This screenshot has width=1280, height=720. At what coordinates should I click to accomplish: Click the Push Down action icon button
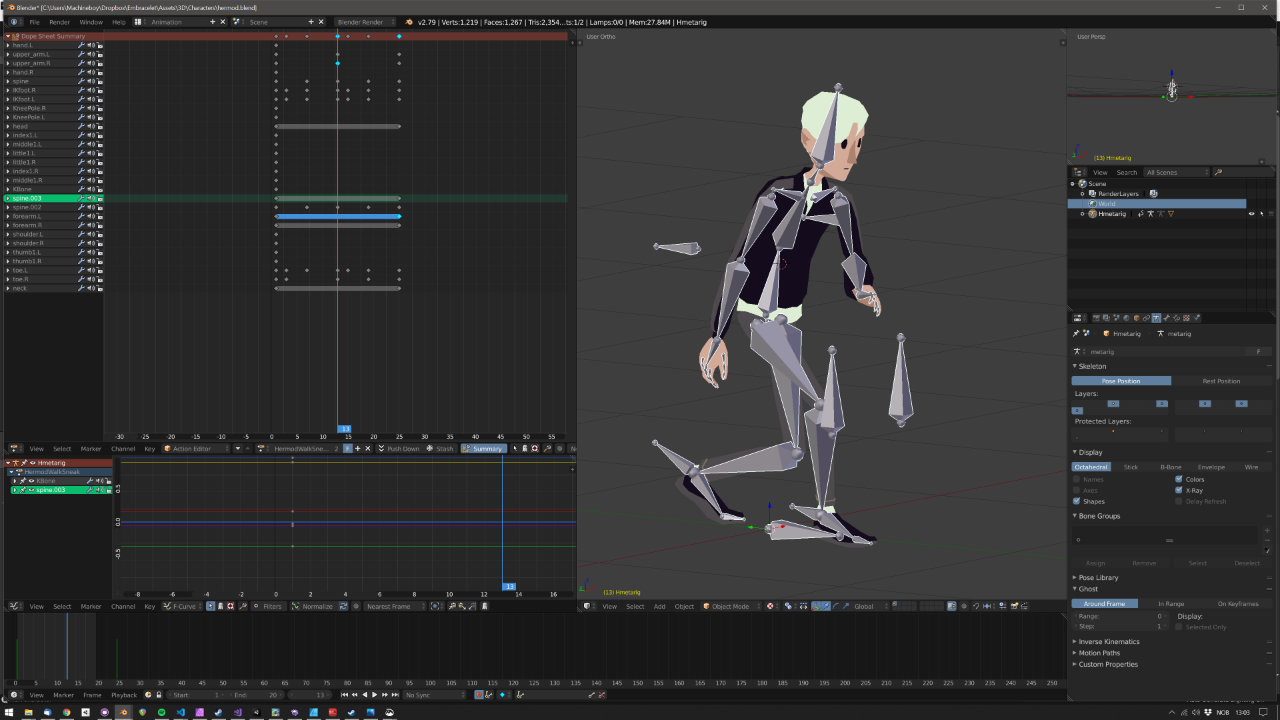click(x=382, y=449)
